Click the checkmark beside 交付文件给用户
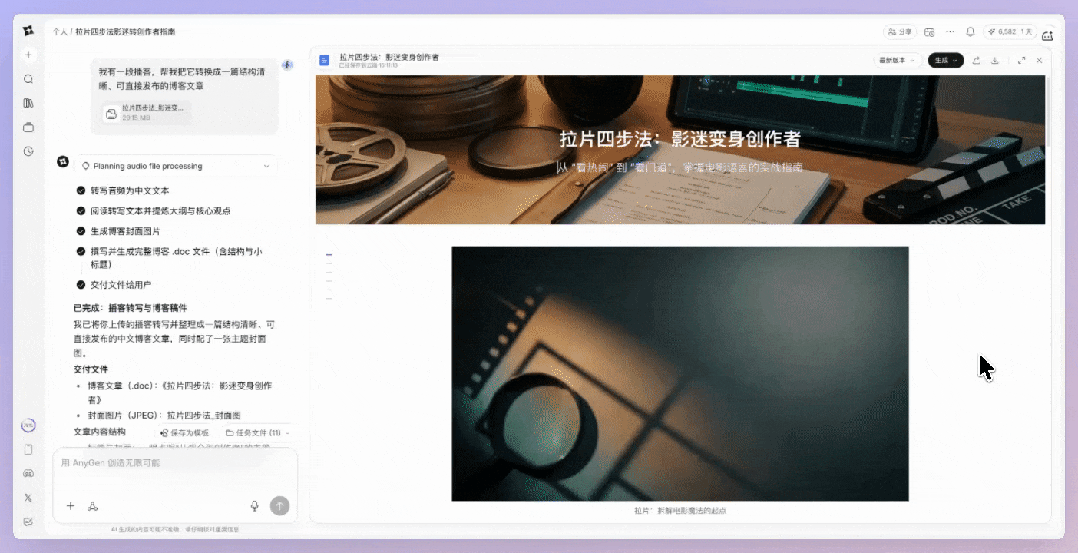 click(x=81, y=285)
